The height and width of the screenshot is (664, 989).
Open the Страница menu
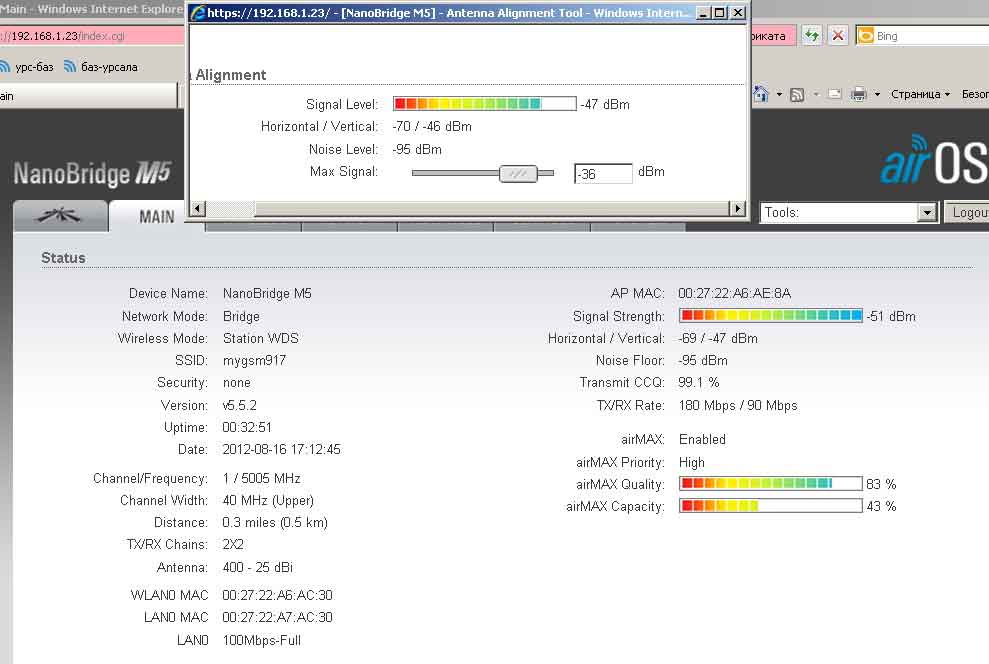click(x=920, y=94)
